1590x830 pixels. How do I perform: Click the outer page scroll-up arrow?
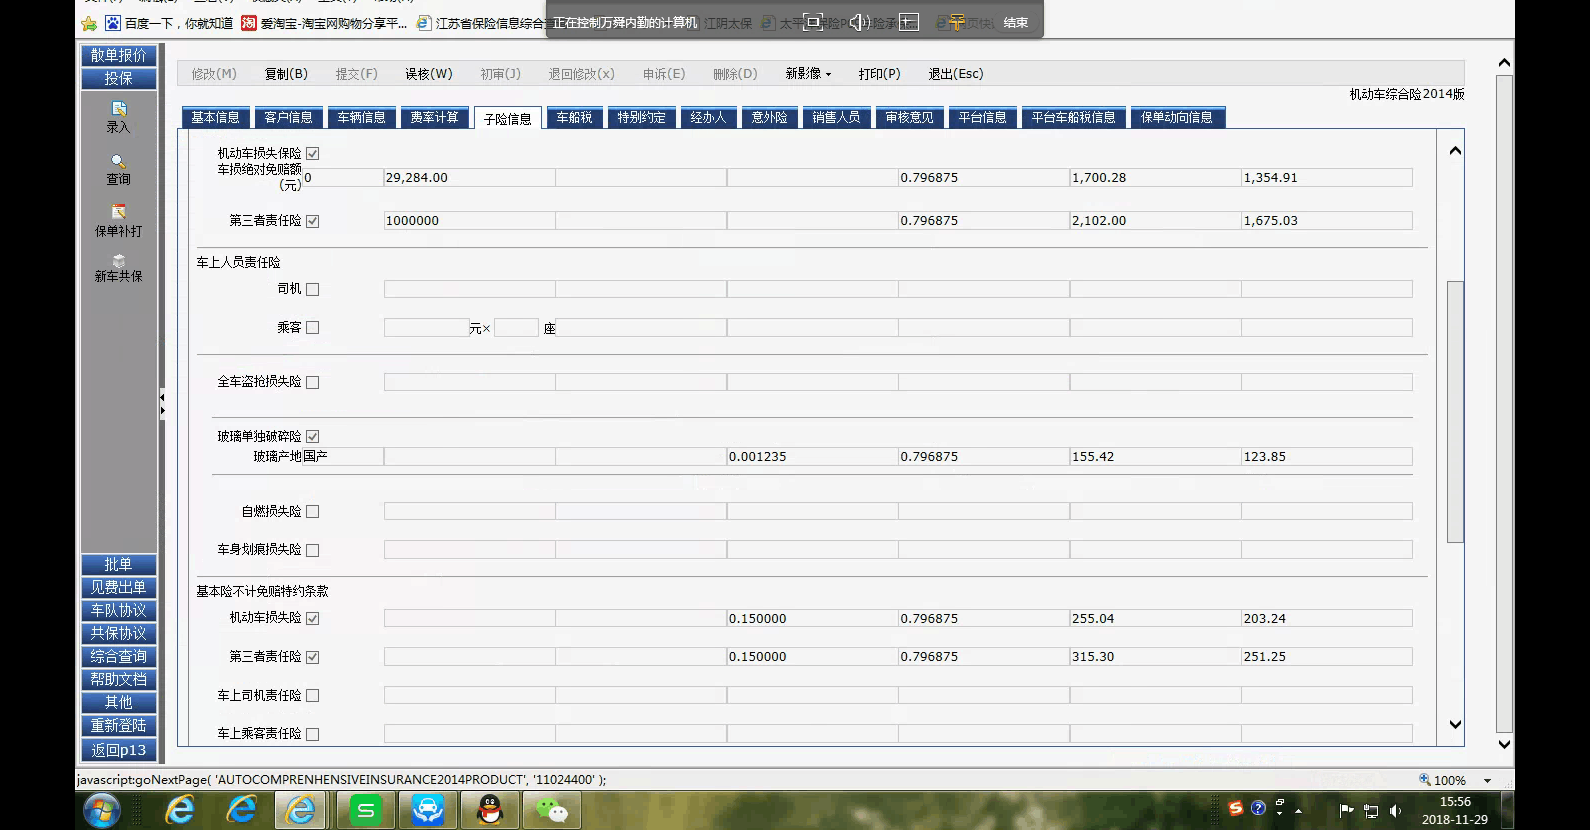coord(1504,63)
